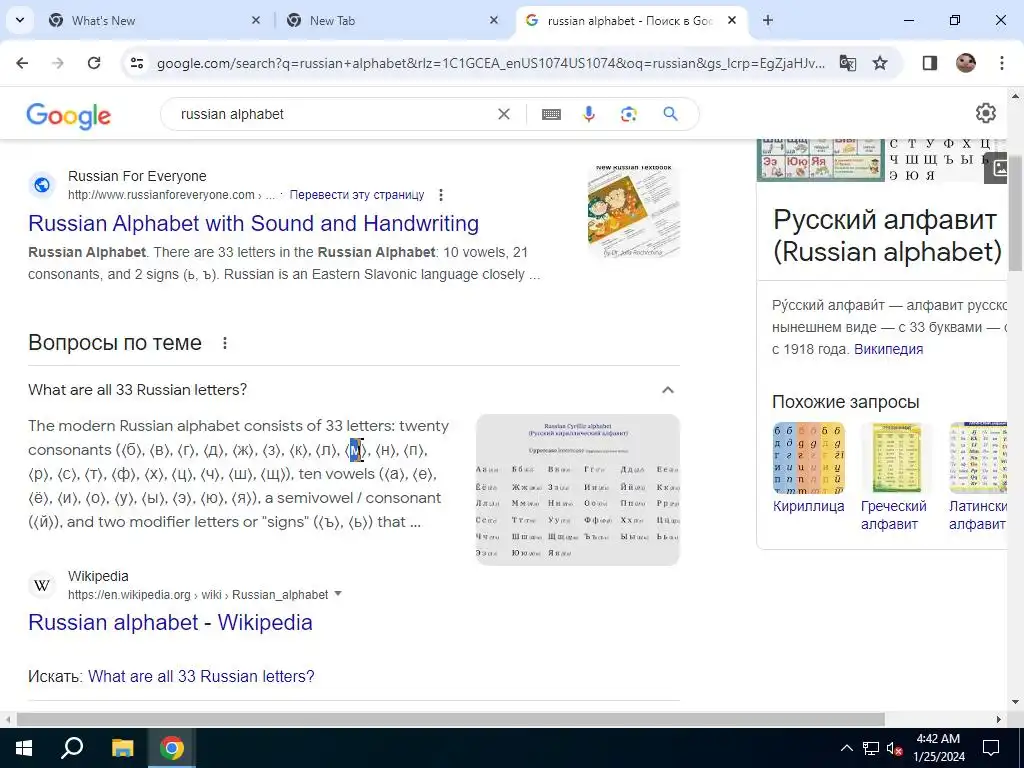Show hidden system tray icons

[846, 748]
